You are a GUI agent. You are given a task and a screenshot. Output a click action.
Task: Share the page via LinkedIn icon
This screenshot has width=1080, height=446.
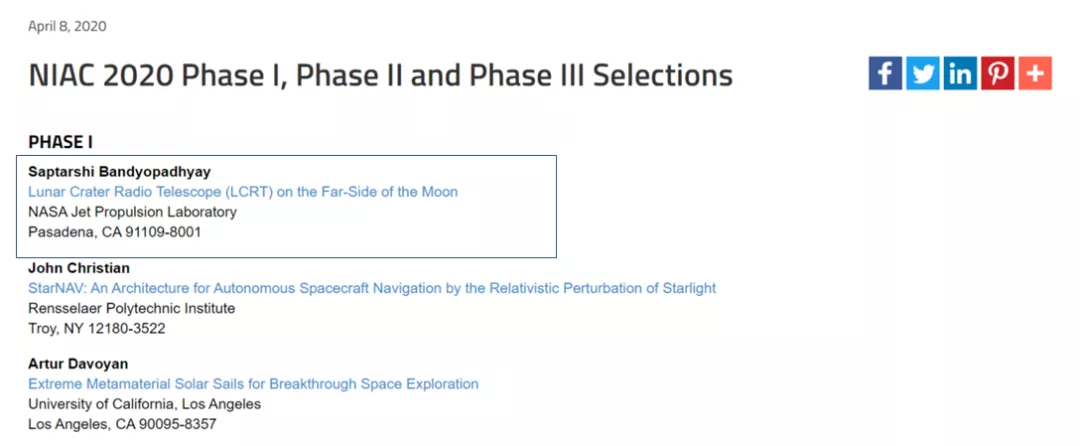[x=960, y=74]
